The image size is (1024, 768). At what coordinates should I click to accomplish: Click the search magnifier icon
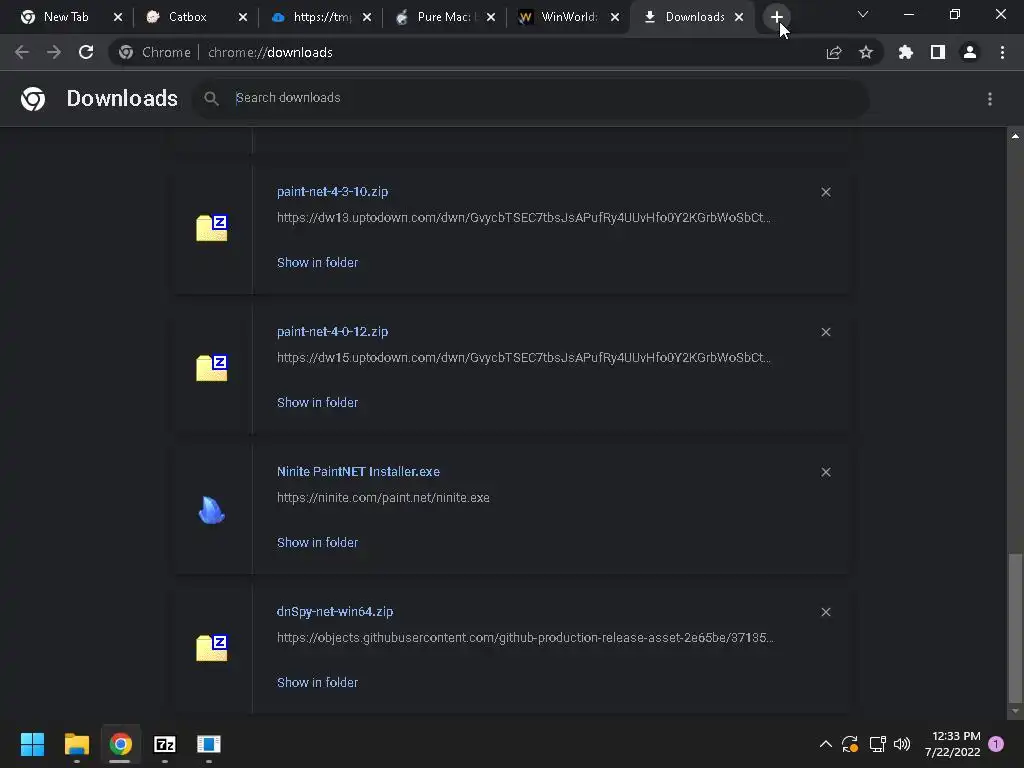tap(211, 99)
